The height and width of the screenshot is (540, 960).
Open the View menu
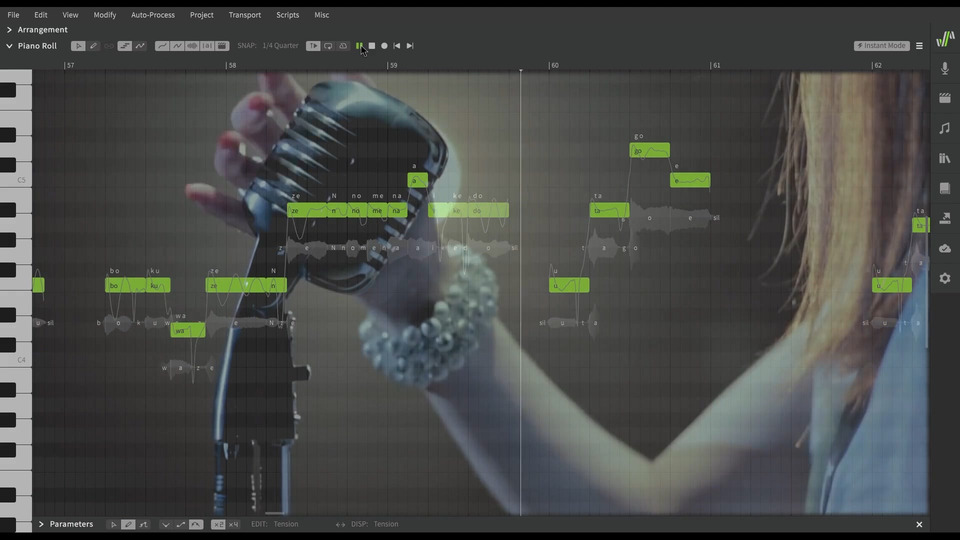(70, 15)
